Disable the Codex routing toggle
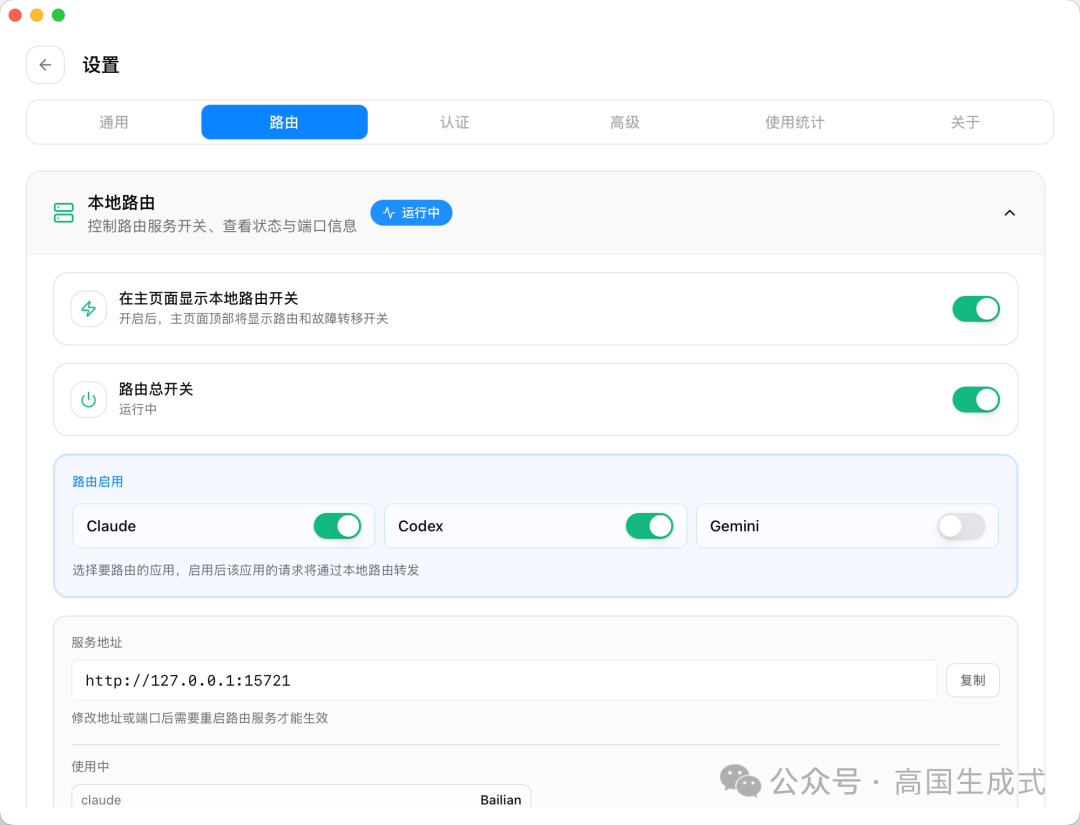Viewport: 1080px width, 825px height. pyautogui.click(x=649, y=526)
